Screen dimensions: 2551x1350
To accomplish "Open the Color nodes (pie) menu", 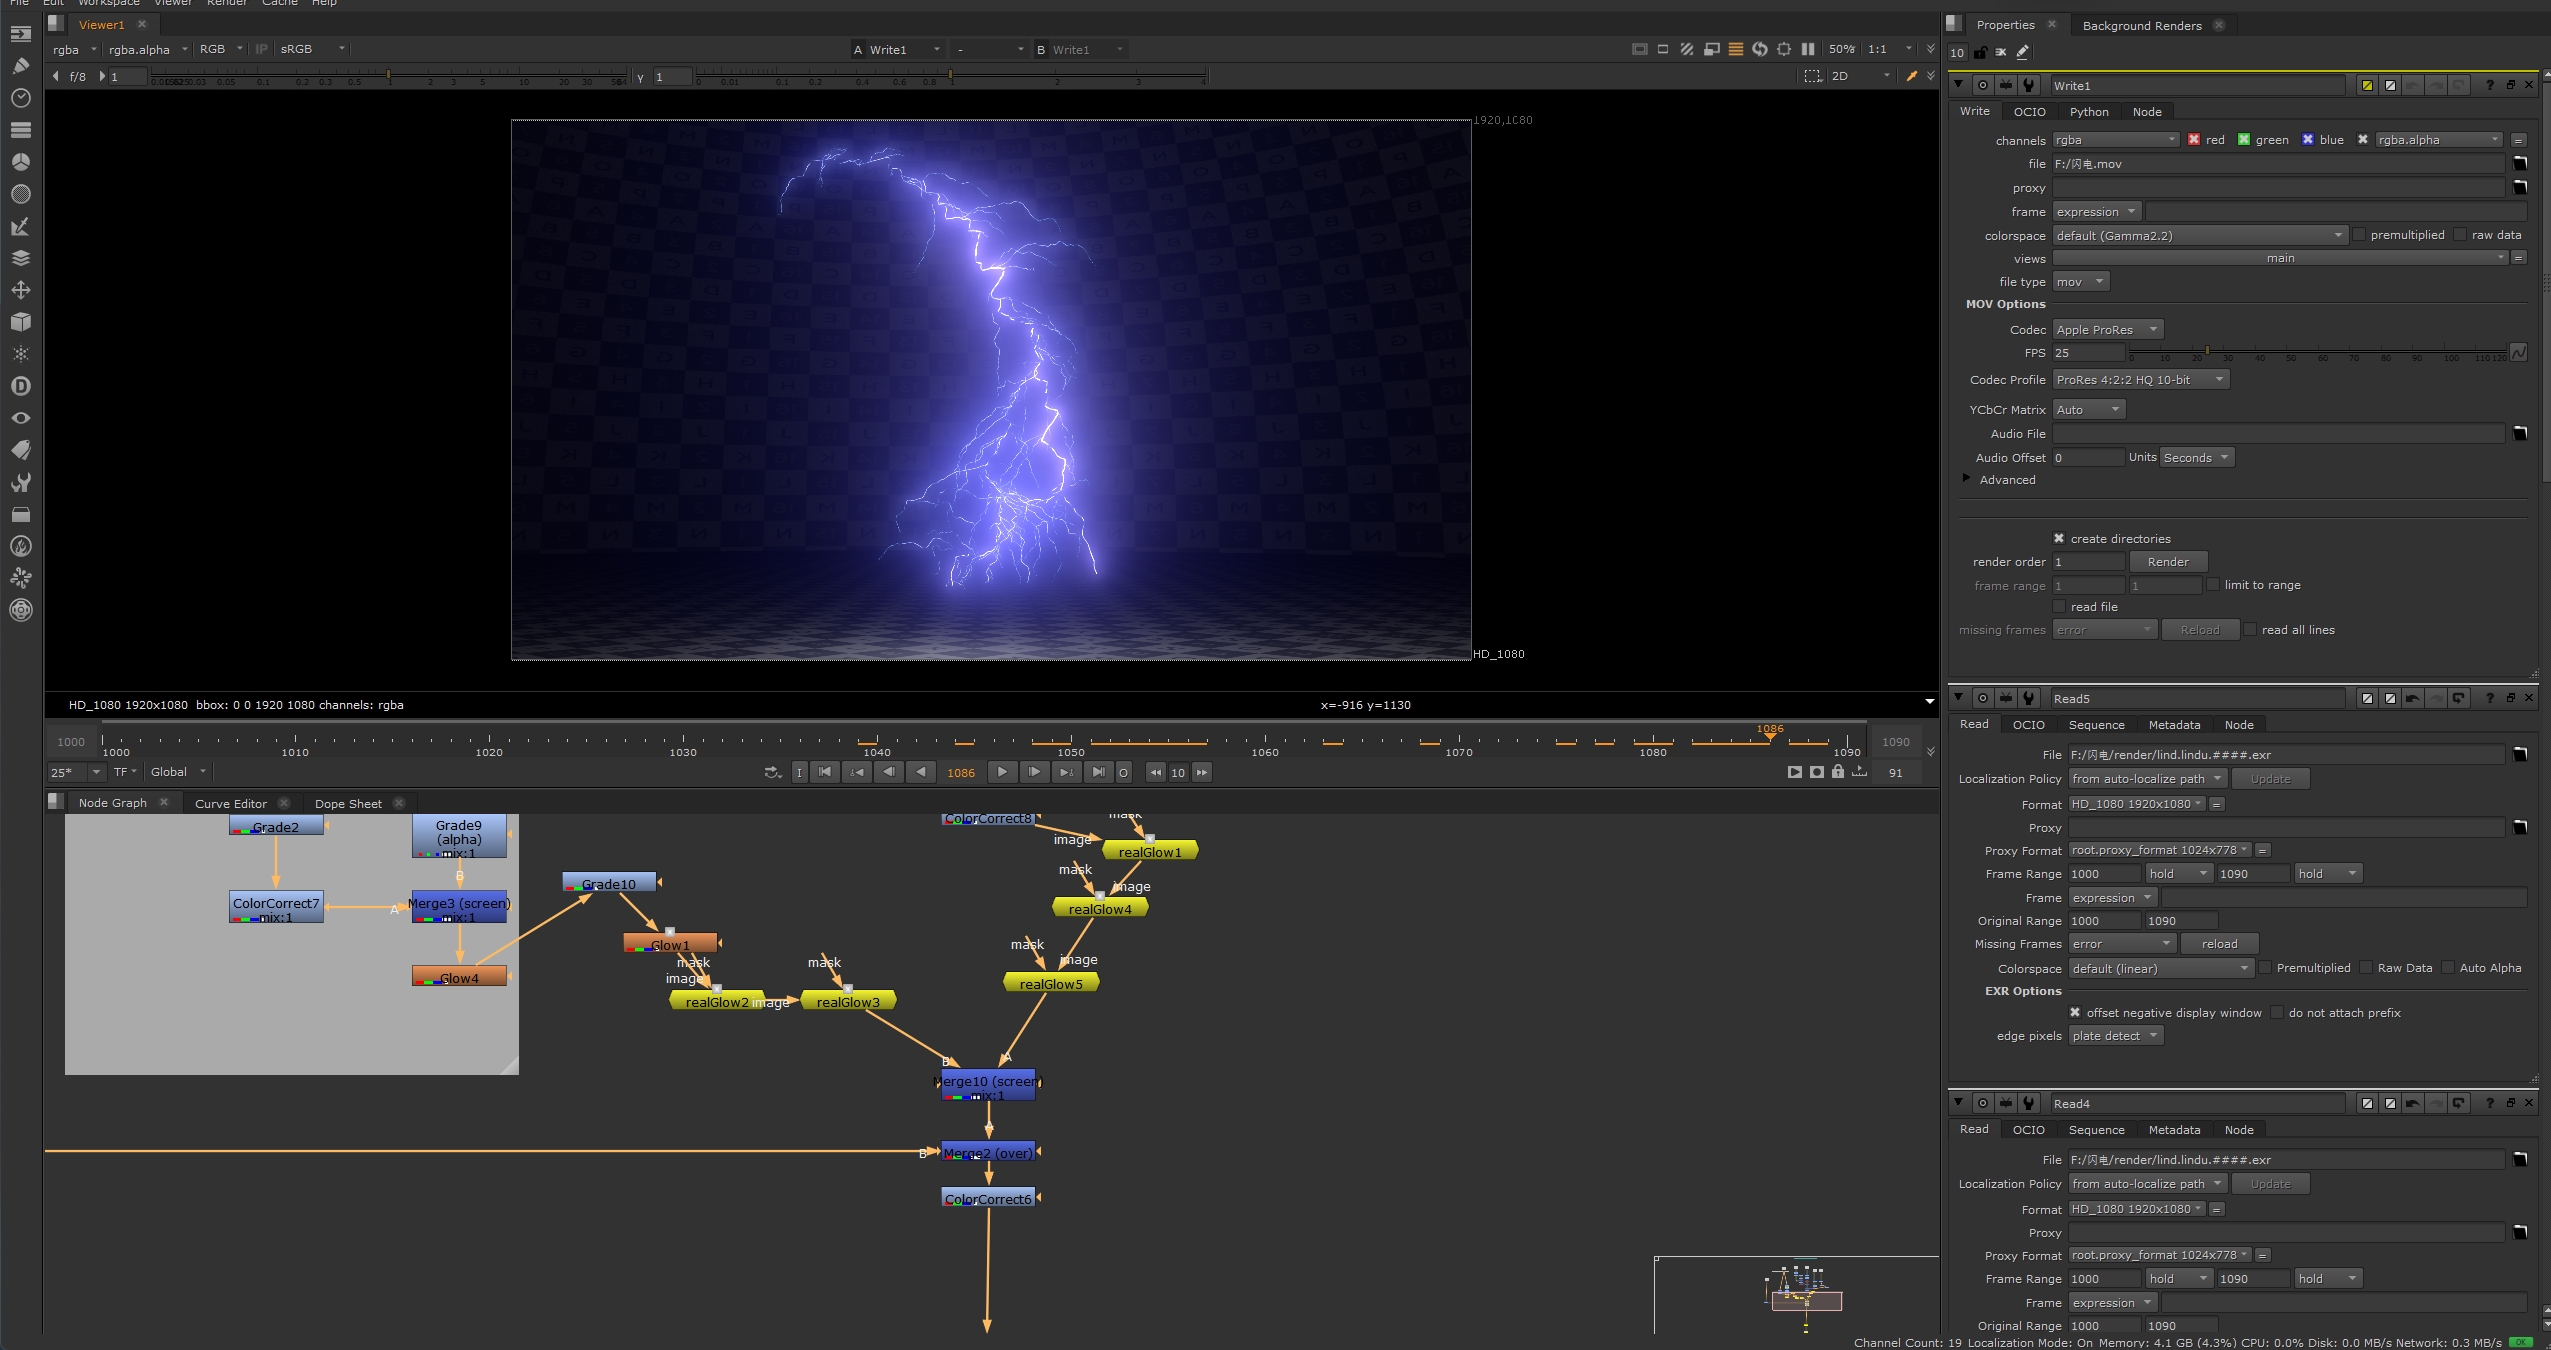I will [20, 162].
